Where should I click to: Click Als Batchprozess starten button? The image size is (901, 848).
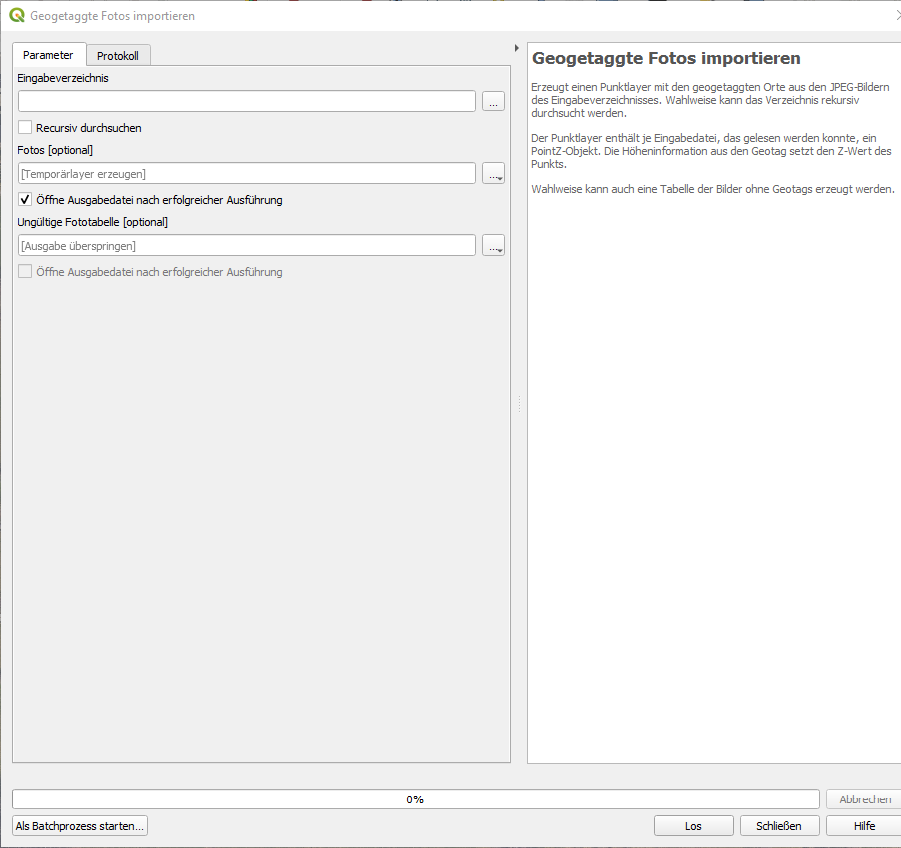(80, 826)
